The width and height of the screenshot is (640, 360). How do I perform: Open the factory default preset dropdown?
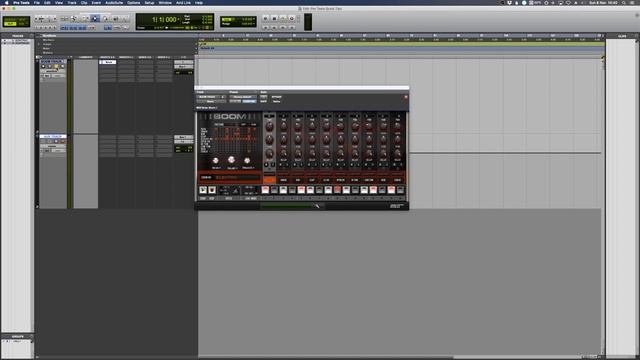(242, 97)
